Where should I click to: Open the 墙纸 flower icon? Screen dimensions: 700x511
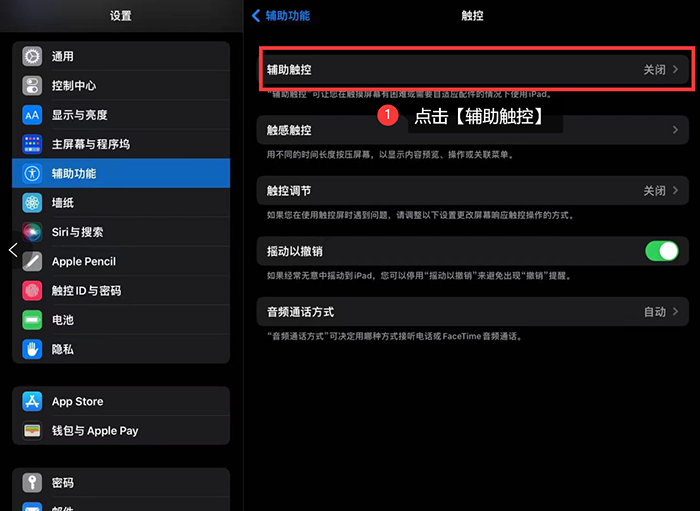[x=32, y=203]
